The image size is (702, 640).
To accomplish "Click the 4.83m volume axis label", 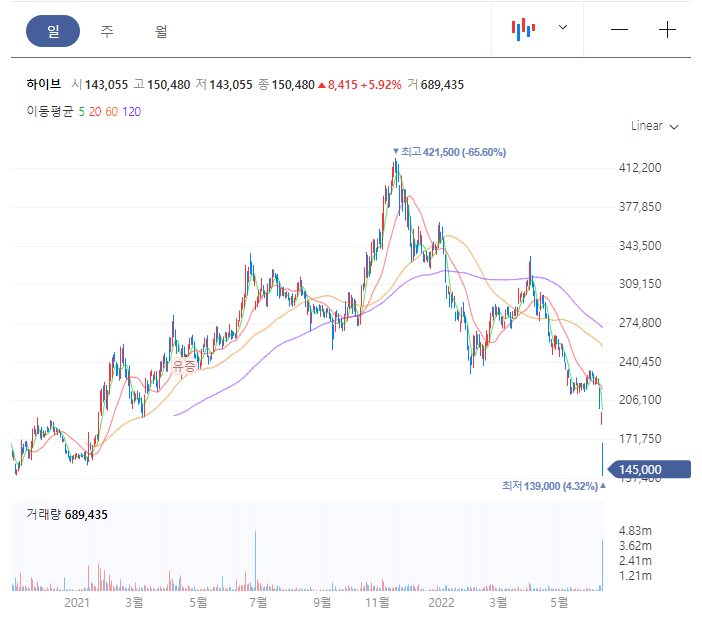I will coord(635,531).
